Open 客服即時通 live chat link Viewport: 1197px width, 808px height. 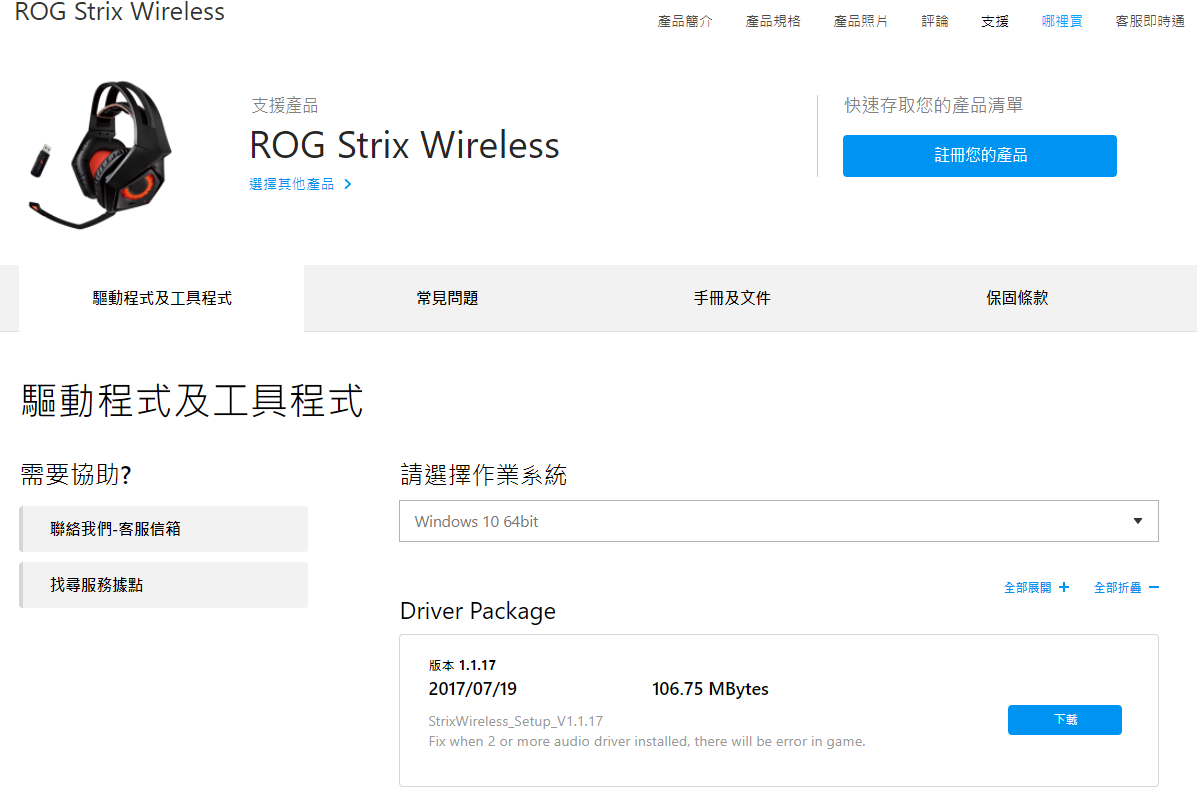coord(1150,21)
